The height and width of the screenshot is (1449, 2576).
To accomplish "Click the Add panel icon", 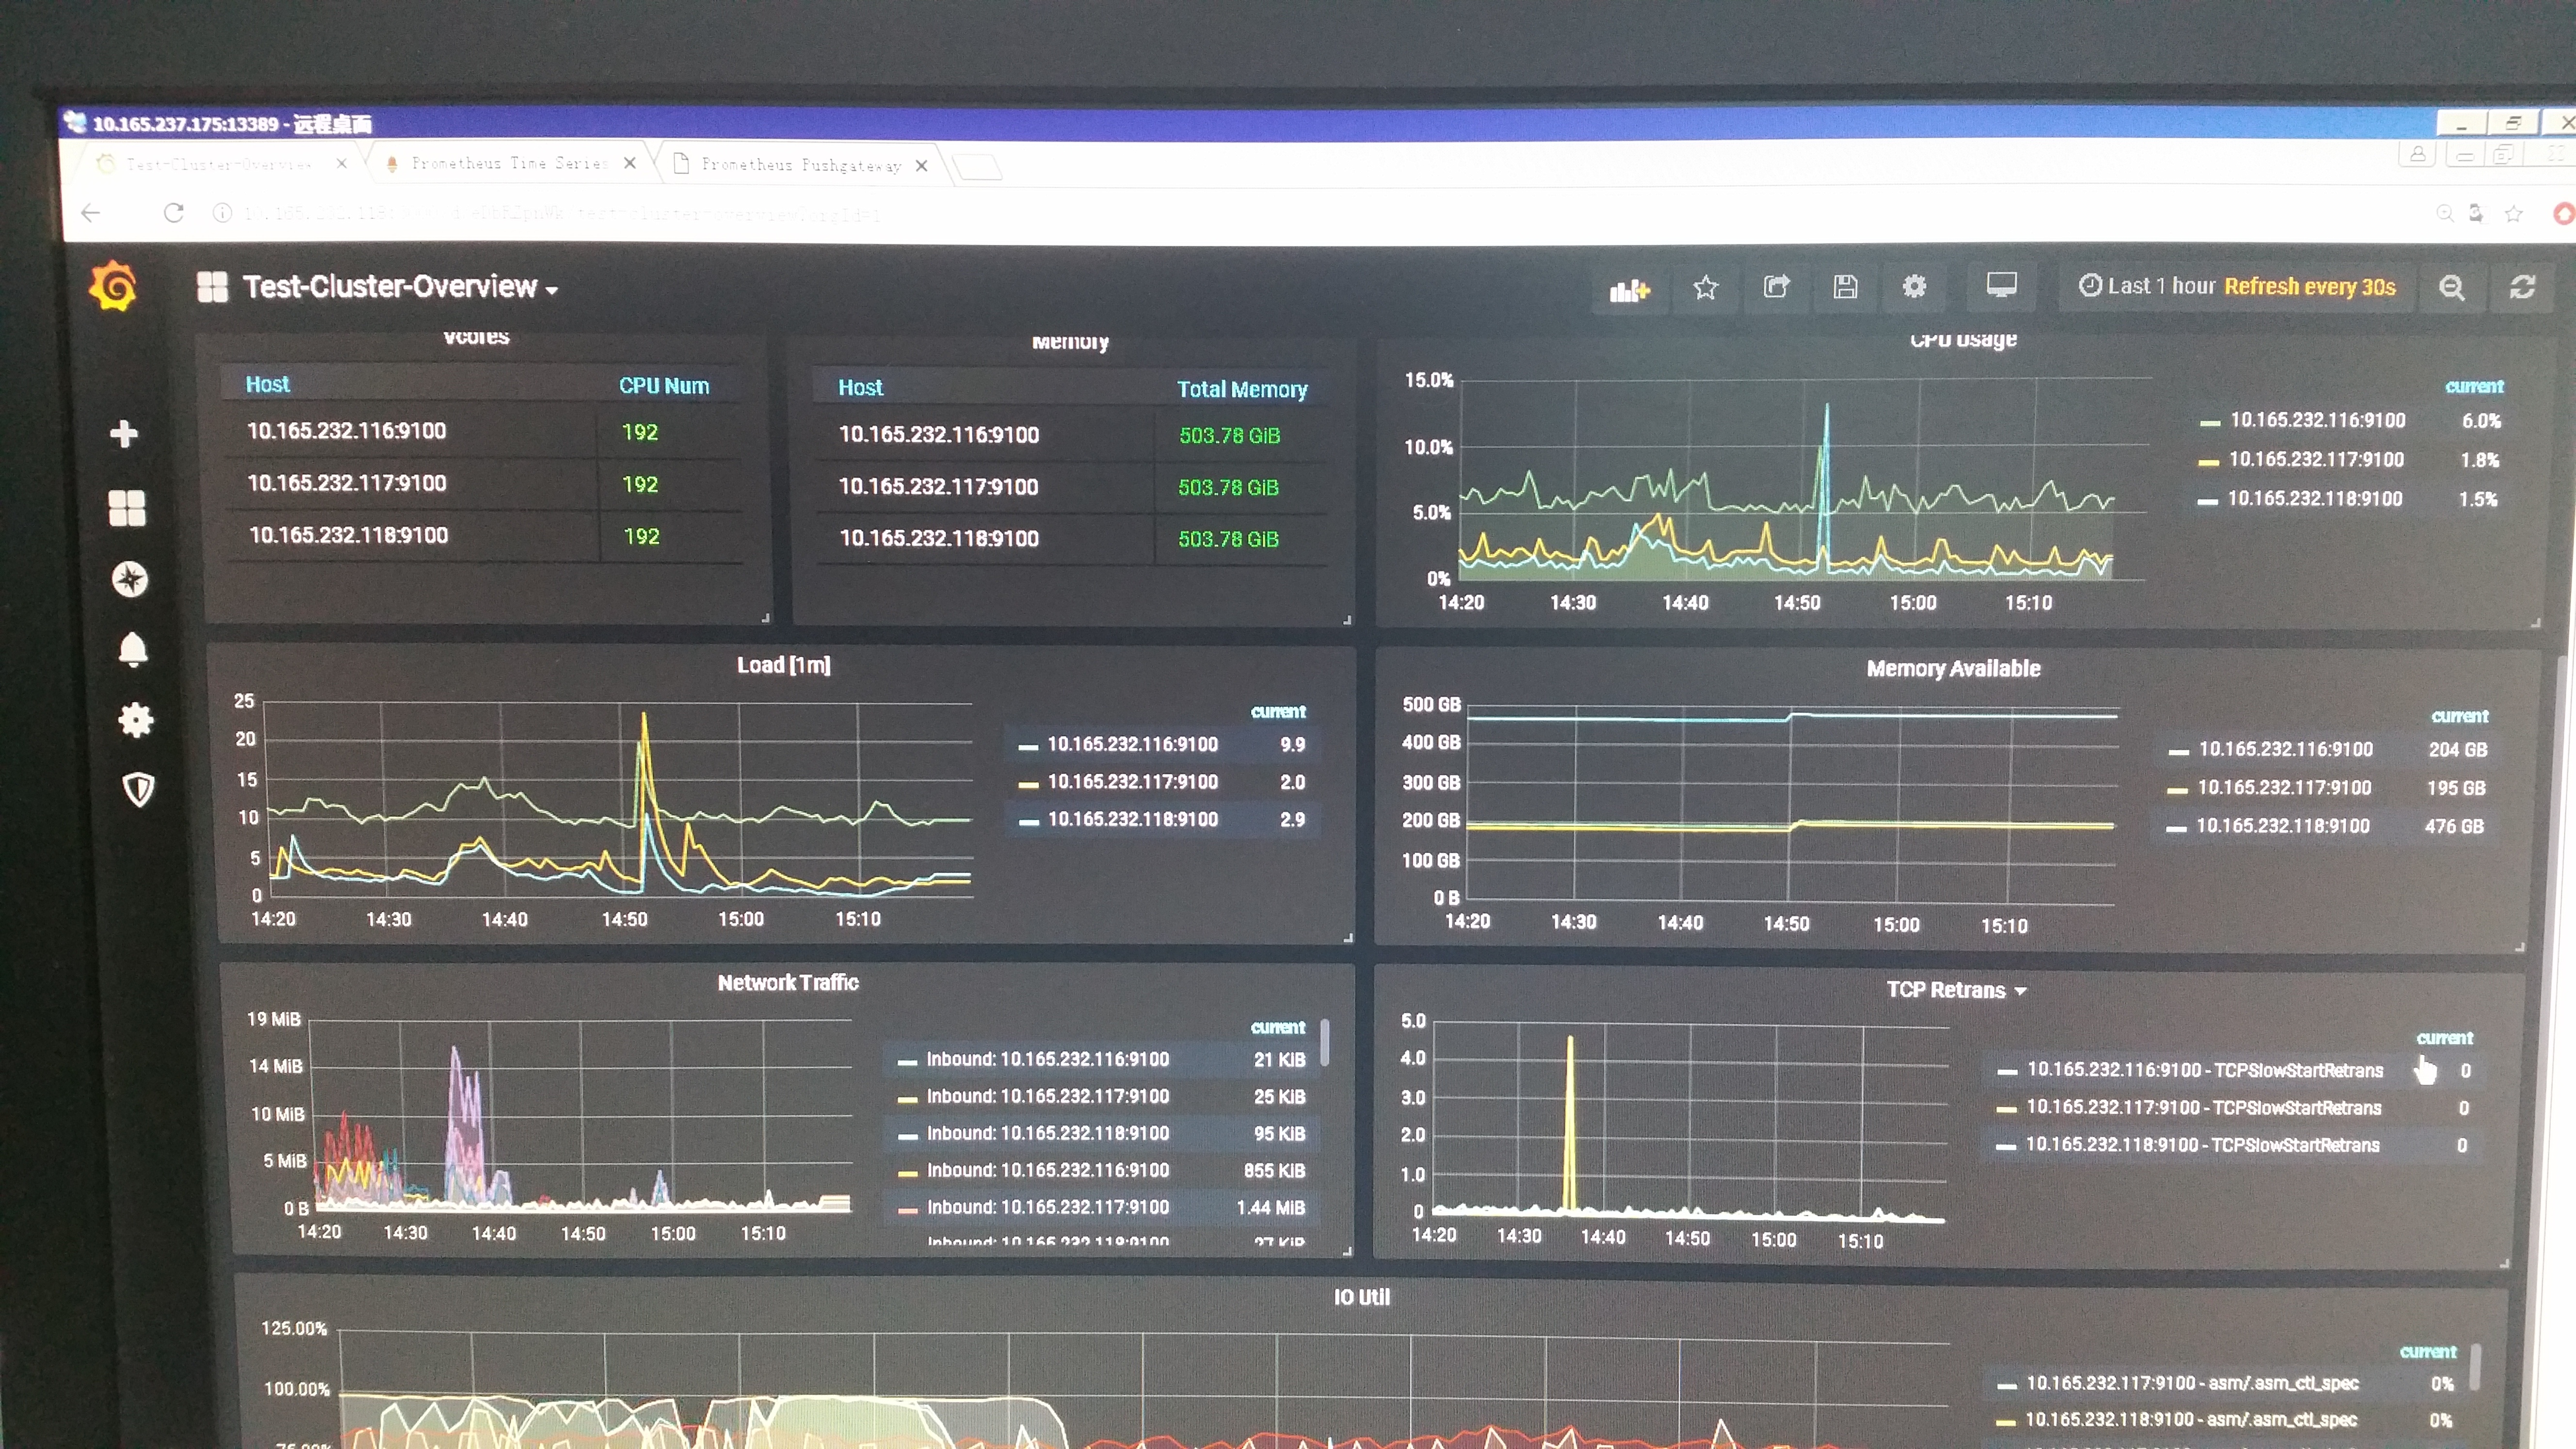I will tap(1629, 289).
